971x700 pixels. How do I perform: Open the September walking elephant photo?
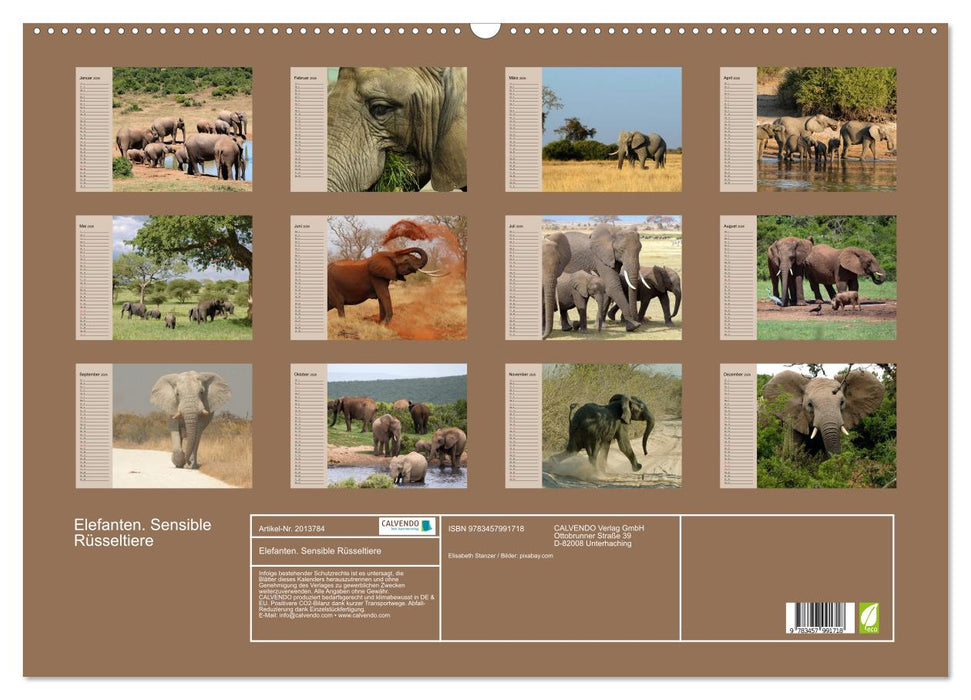click(182, 425)
